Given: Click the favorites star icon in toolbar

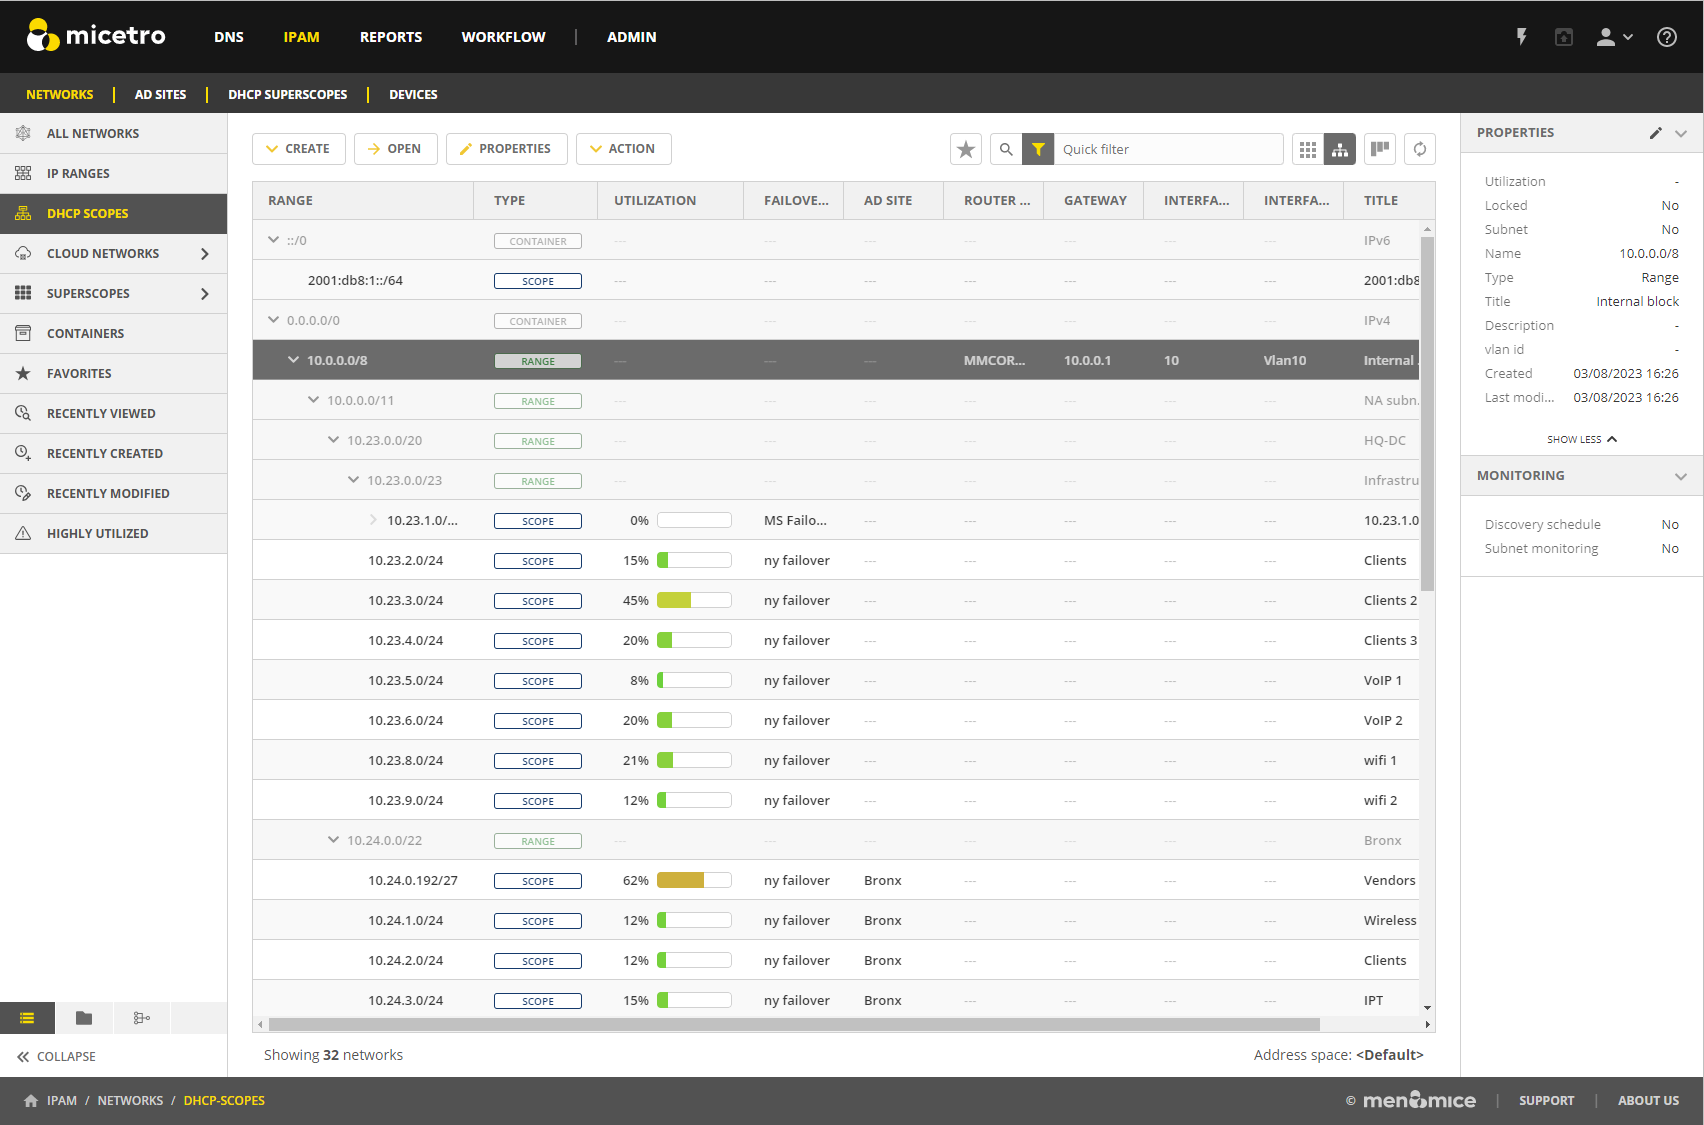Looking at the screenshot, I should [965, 149].
